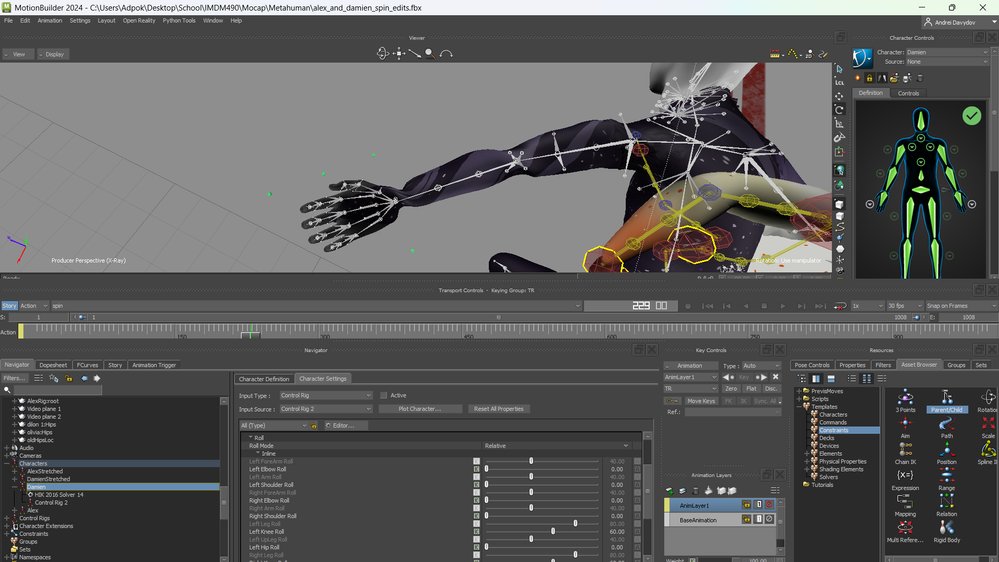Select the Chain IK constraint asset
This screenshot has height=562, width=999.
905,454
